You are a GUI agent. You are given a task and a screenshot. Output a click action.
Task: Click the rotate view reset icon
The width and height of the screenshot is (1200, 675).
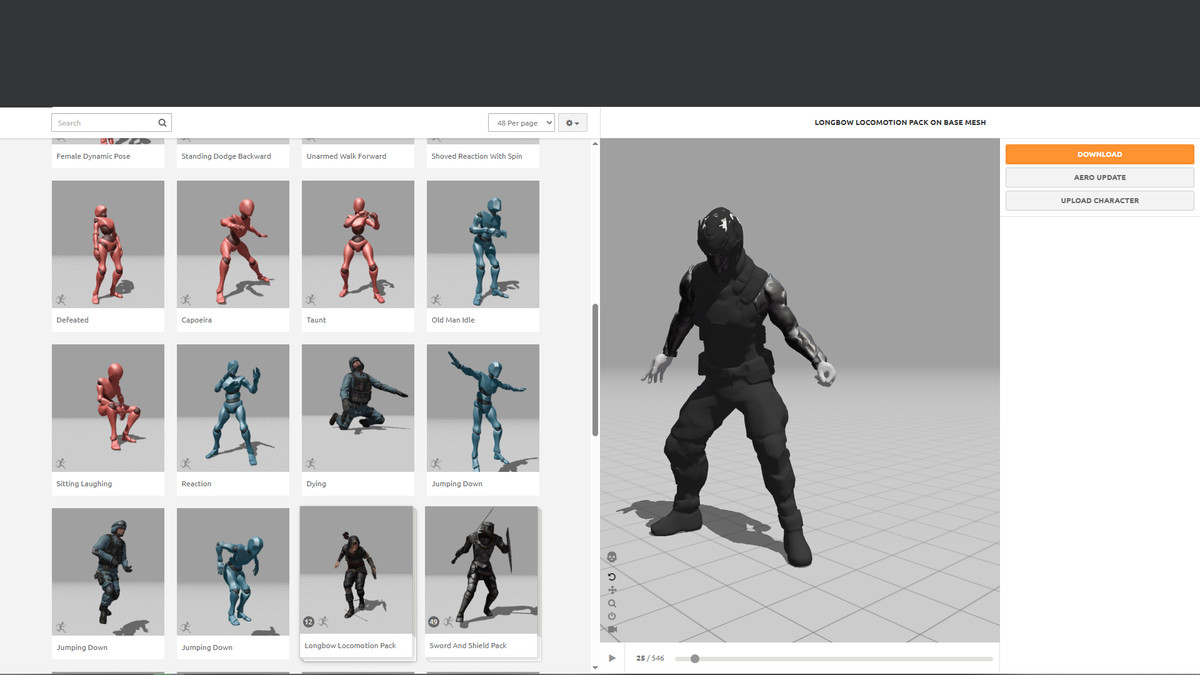(x=612, y=577)
